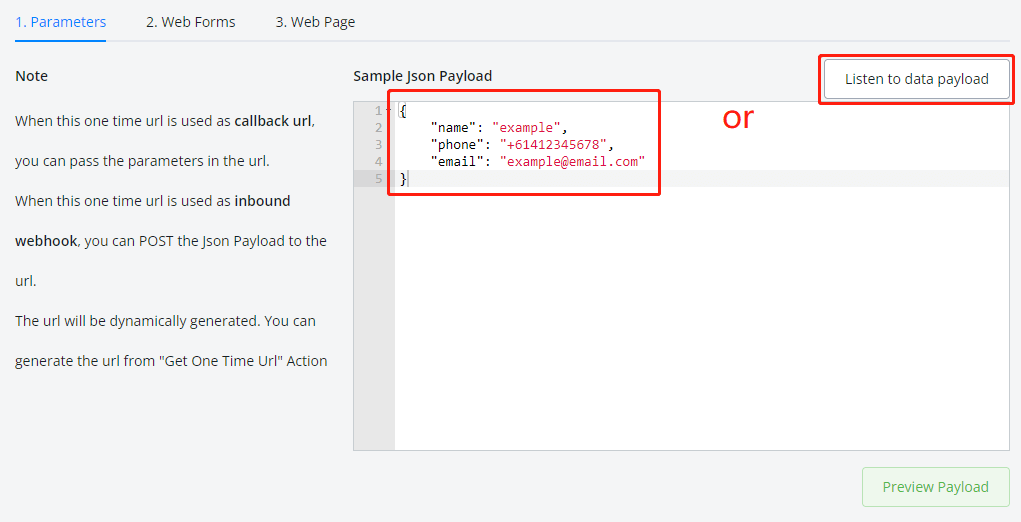Click line number 5 in the gutter
1021x522 pixels.
click(377, 179)
